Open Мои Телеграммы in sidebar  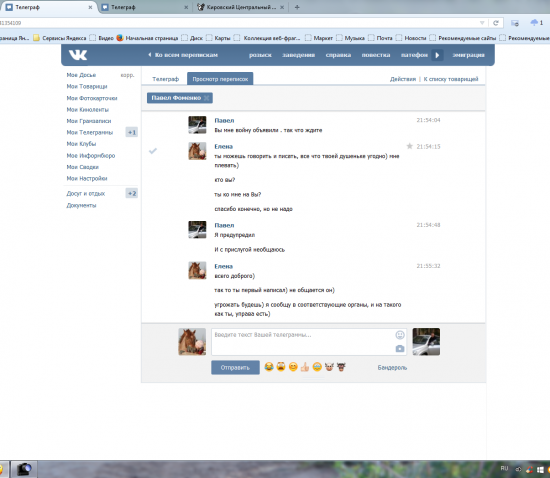click(90, 133)
